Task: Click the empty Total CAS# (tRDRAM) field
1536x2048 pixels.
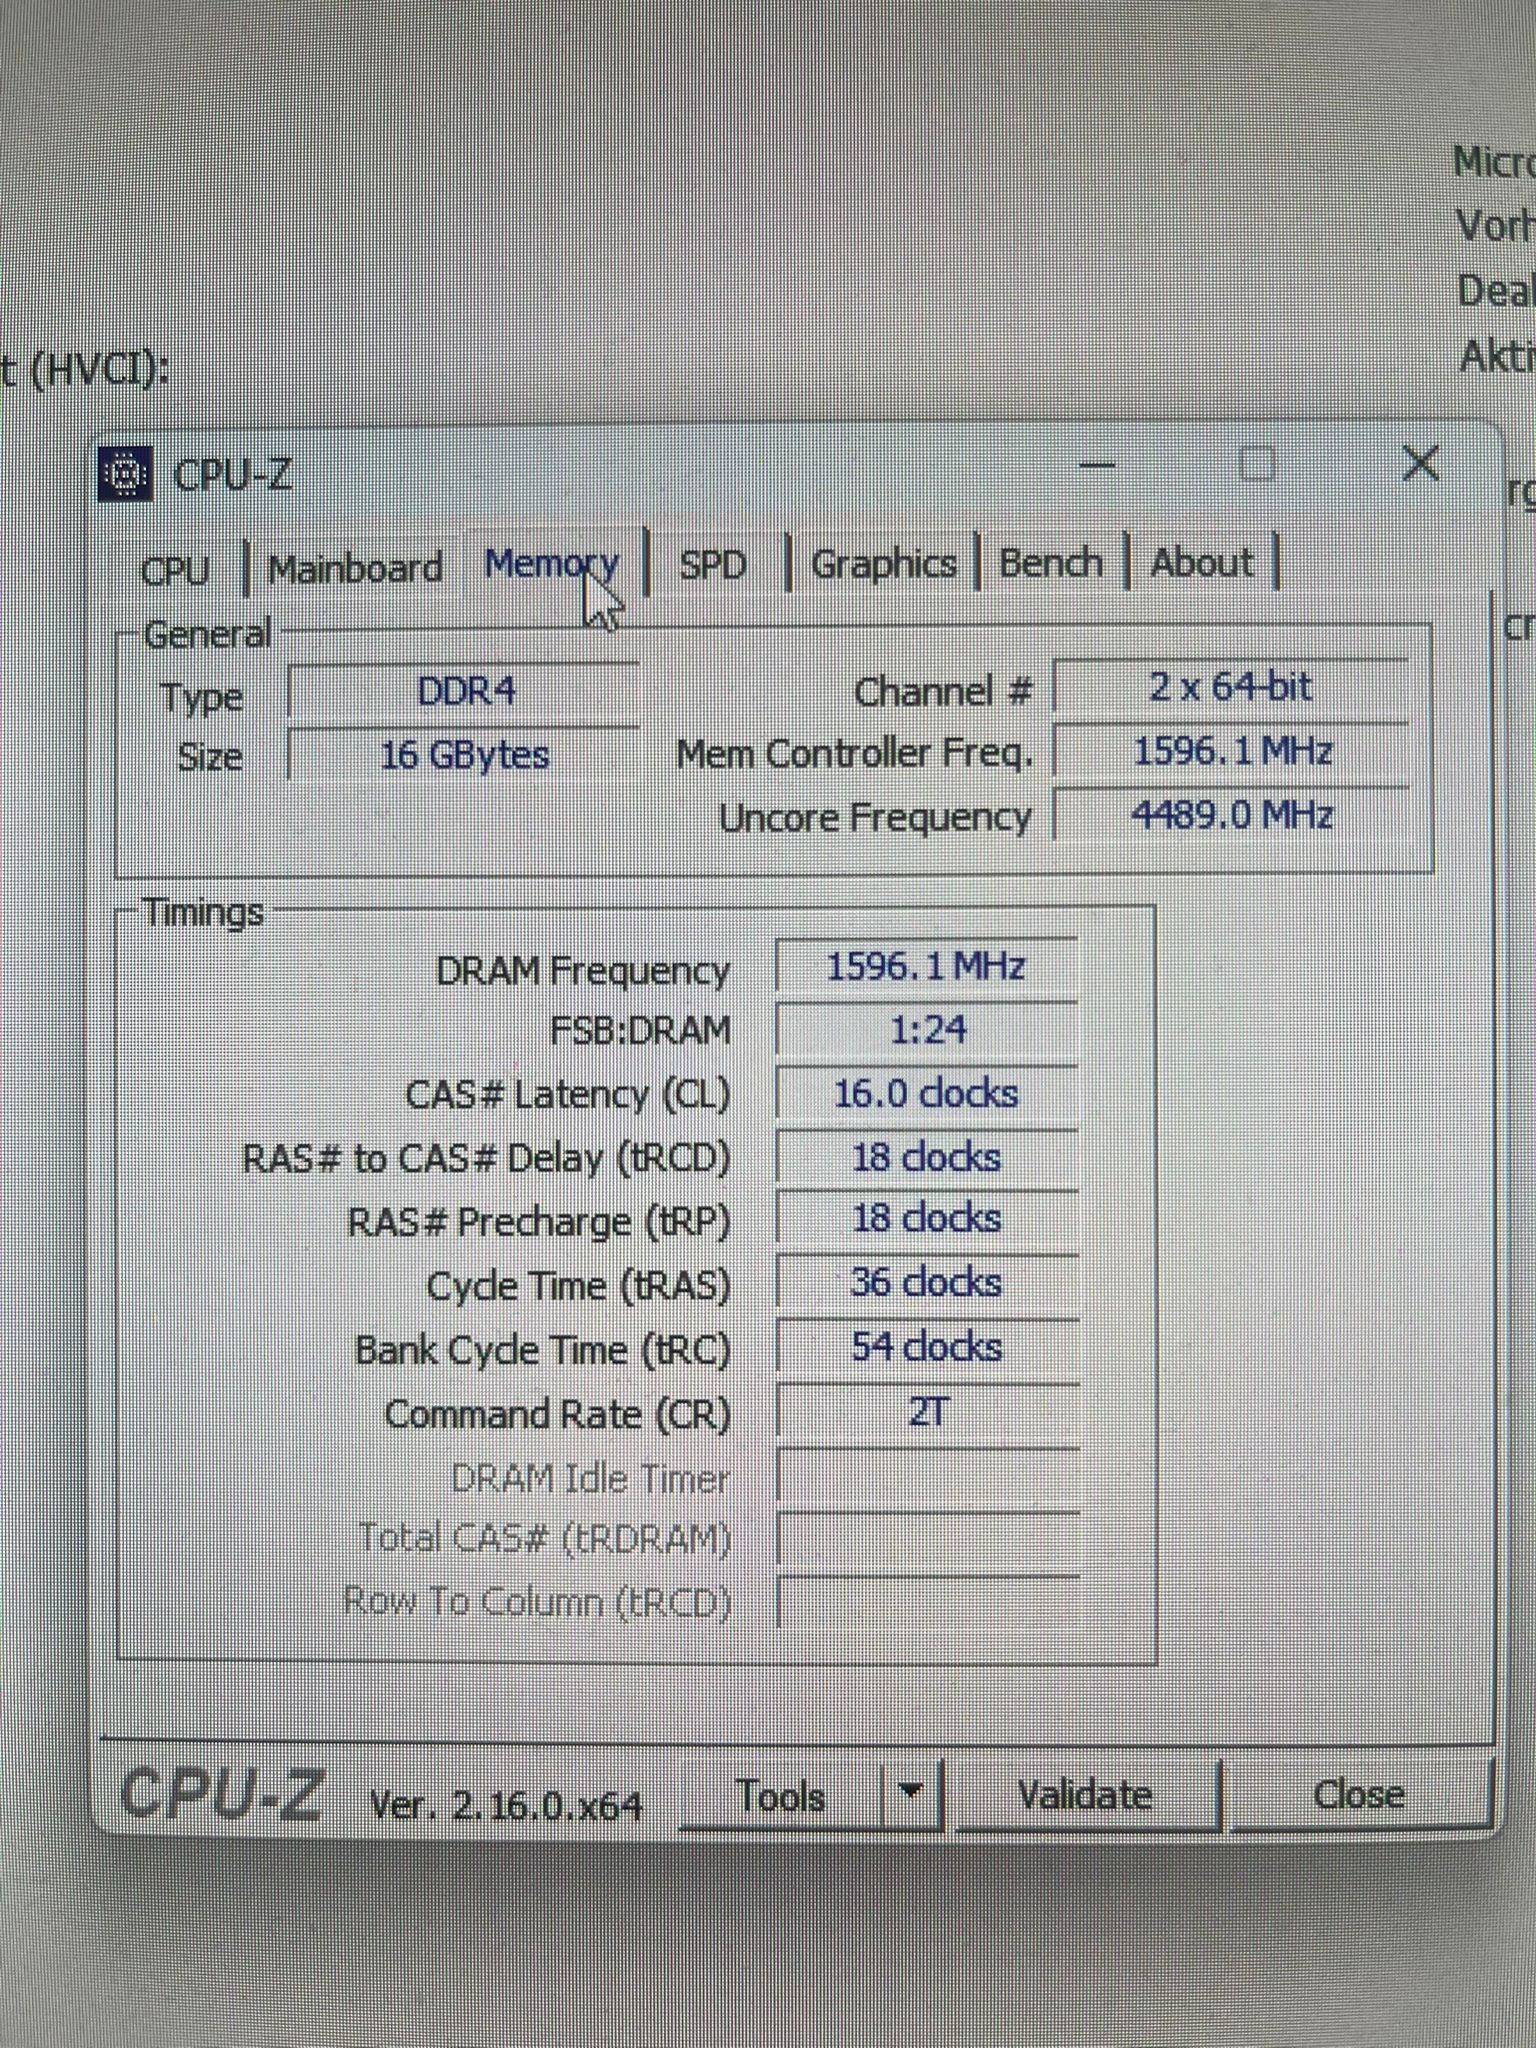Action: (927, 1538)
